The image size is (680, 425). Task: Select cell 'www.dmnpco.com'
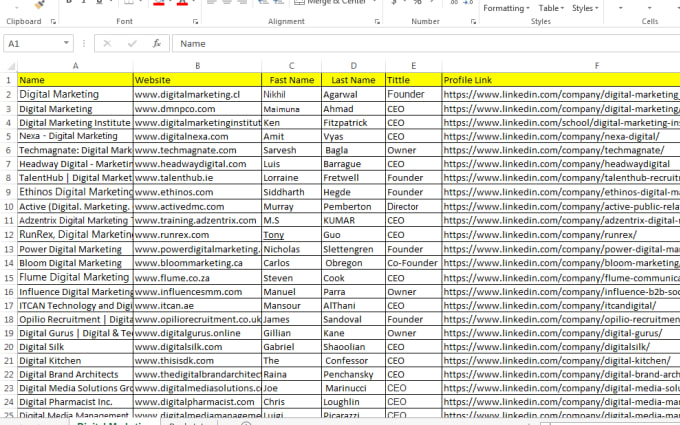pyautogui.click(x=197, y=109)
